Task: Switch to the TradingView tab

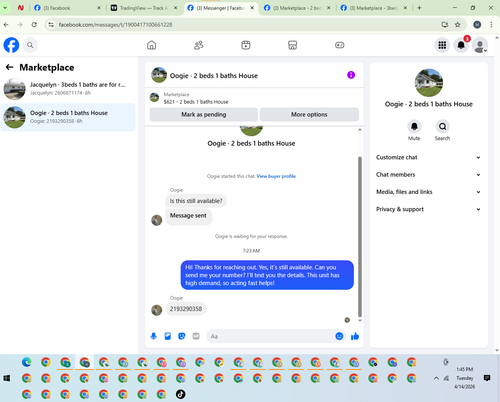Action: (x=144, y=8)
